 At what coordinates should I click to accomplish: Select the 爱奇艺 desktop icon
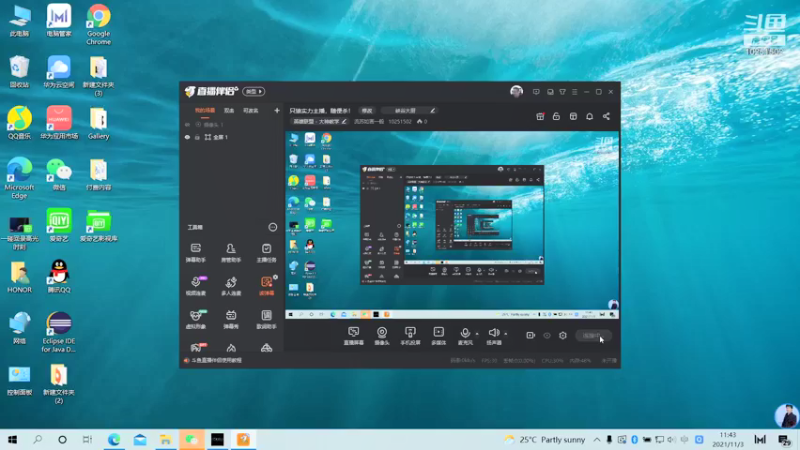[x=59, y=225]
